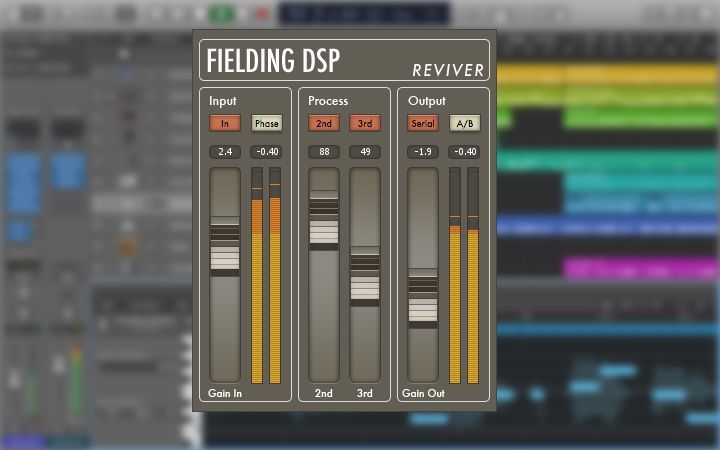This screenshot has height=450, width=720.
Task: Toggle the Serial mode button
Action: pyautogui.click(x=422, y=123)
